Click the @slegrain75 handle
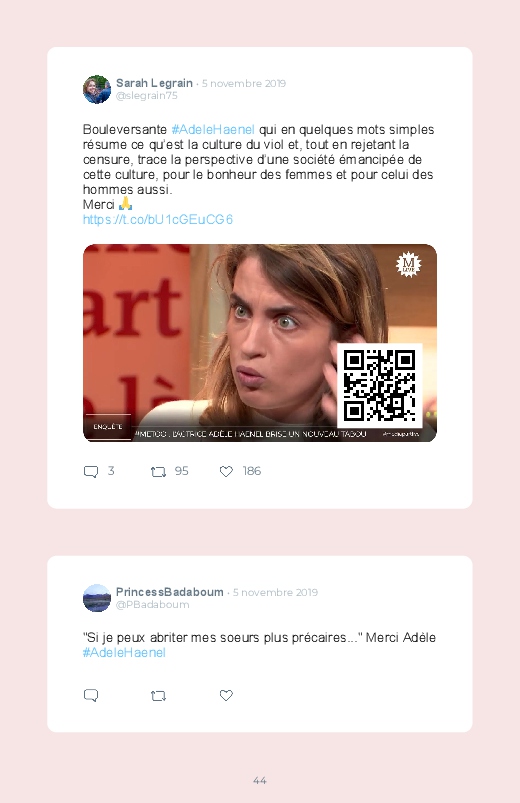Viewport: 520px width, 803px height. [147, 96]
